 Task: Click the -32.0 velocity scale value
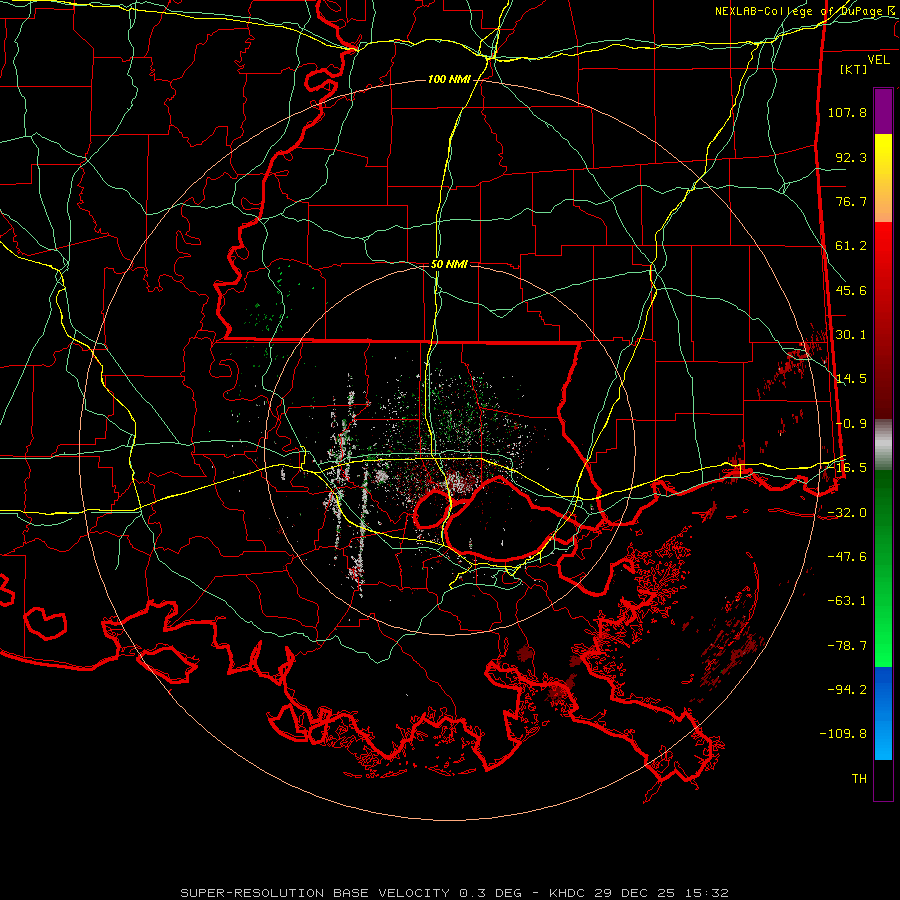[x=847, y=513]
